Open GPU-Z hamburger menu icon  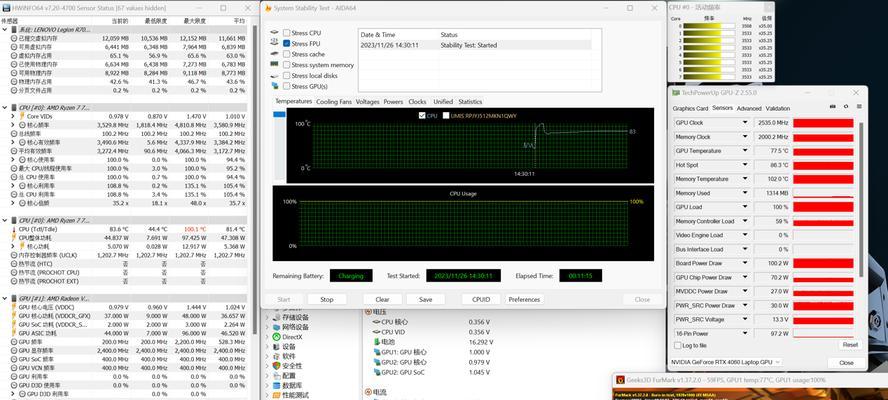(859, 107)
